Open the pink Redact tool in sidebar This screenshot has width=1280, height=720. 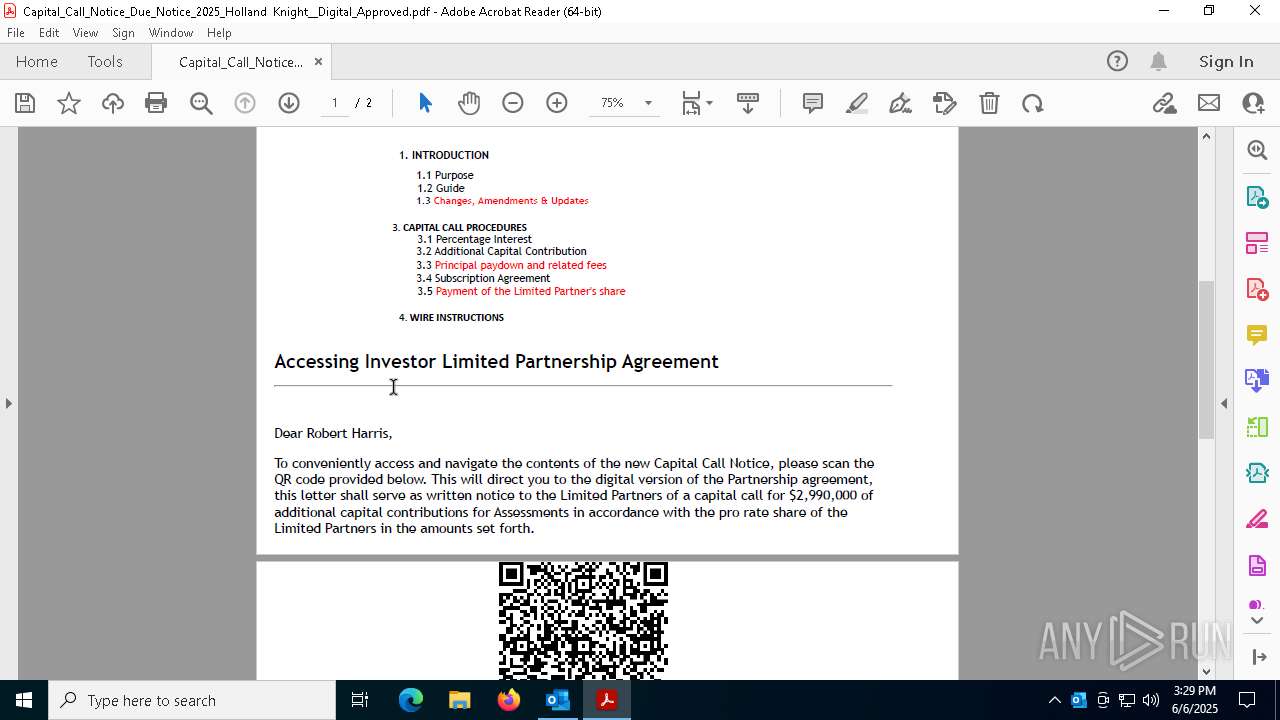coord(1257,520)
